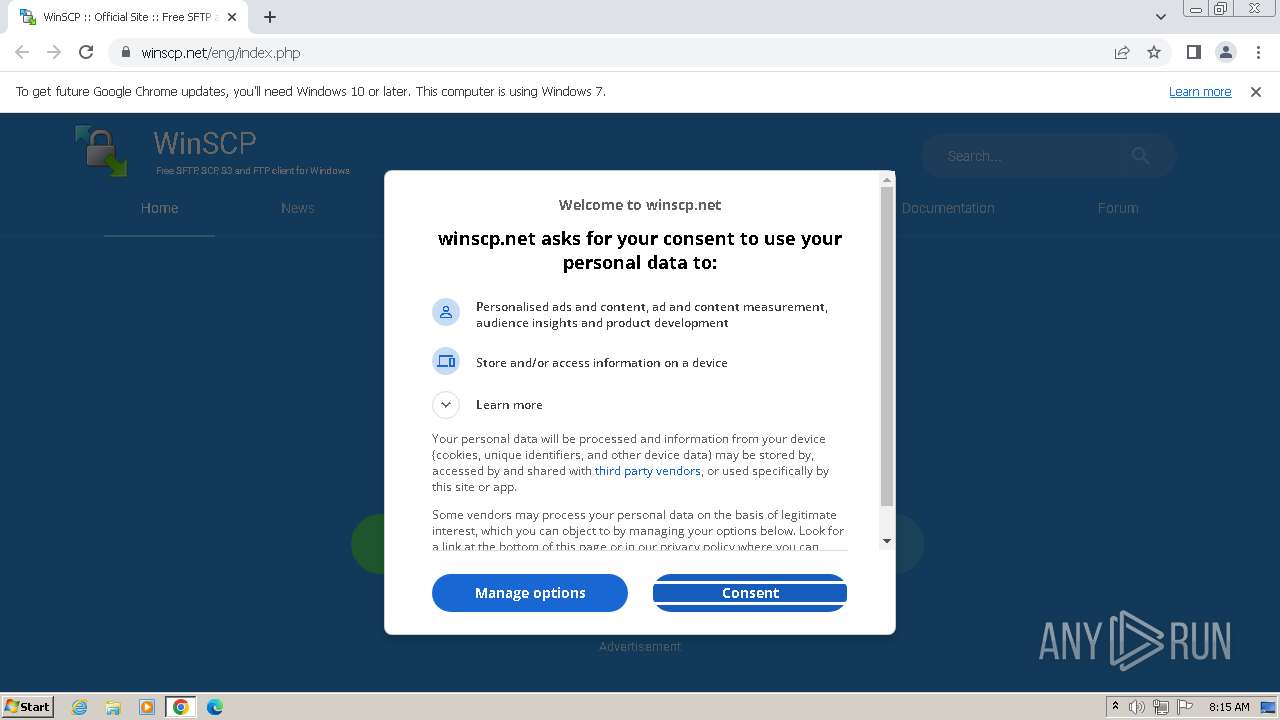Reload the winscp.net page
The width and height of the screenshot is (1280, 720).
86,52
